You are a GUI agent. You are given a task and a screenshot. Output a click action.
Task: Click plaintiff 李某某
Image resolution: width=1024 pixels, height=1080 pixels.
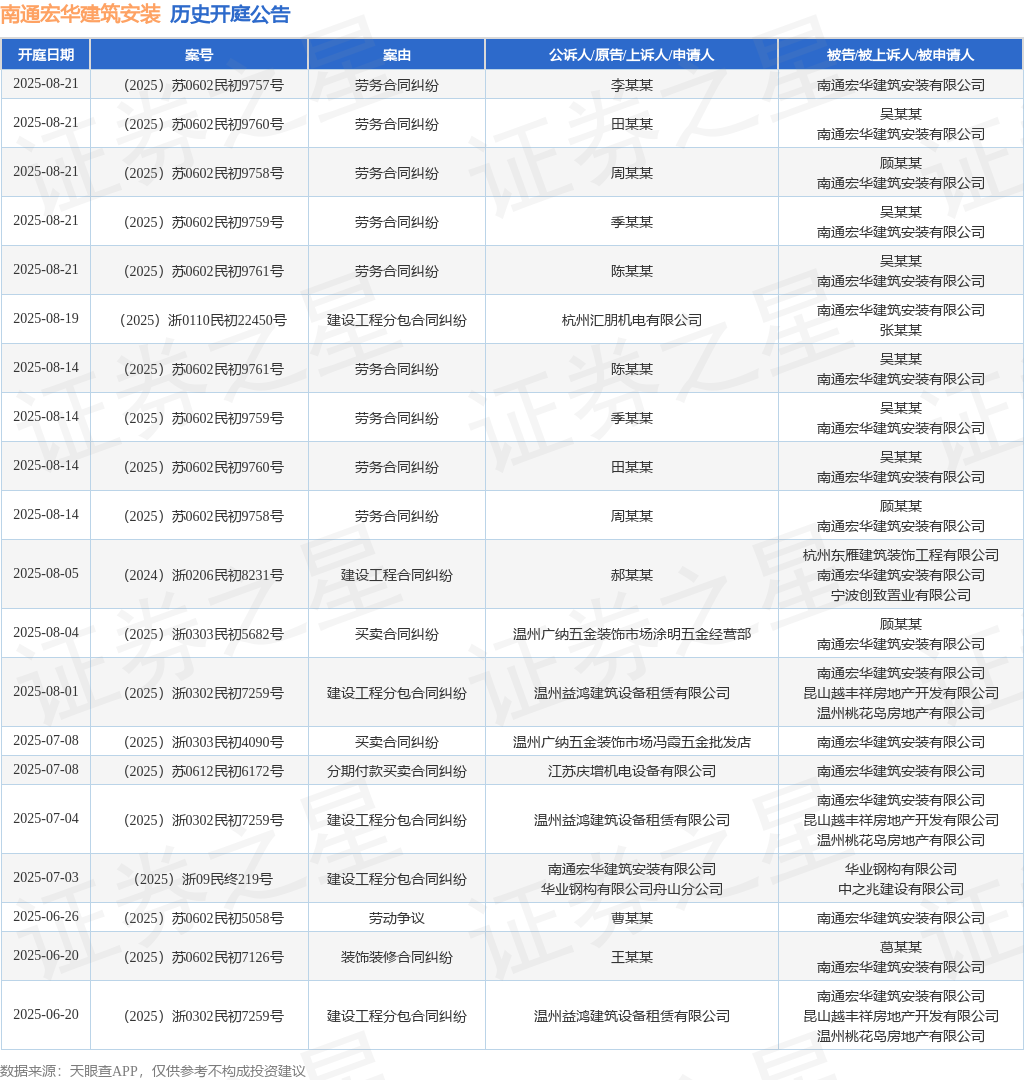point(631,85)
